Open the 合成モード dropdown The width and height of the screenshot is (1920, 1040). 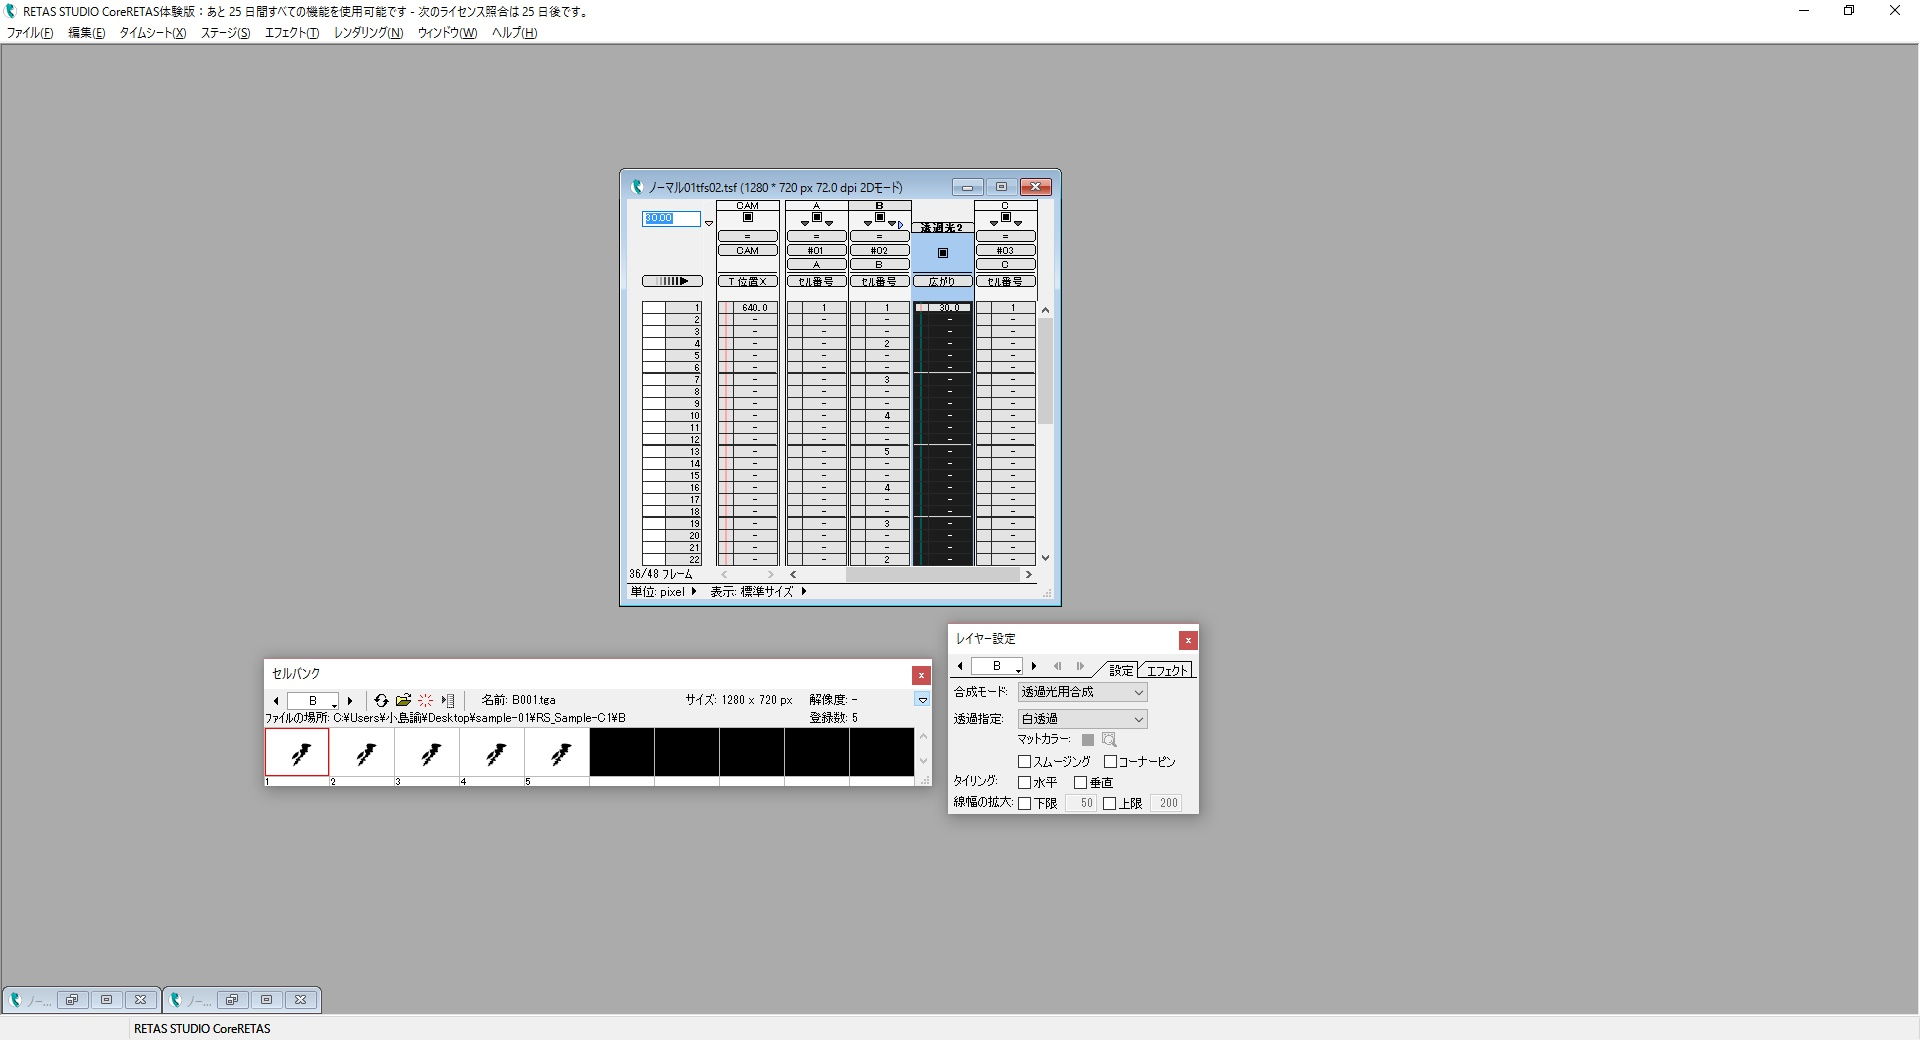[x=1082, y=692]
